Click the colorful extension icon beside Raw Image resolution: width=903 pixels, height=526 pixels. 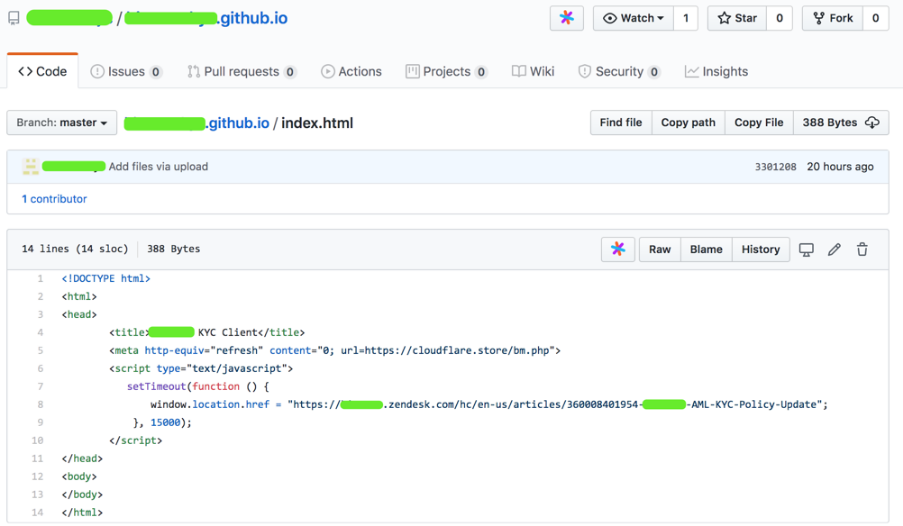(618, 249)
